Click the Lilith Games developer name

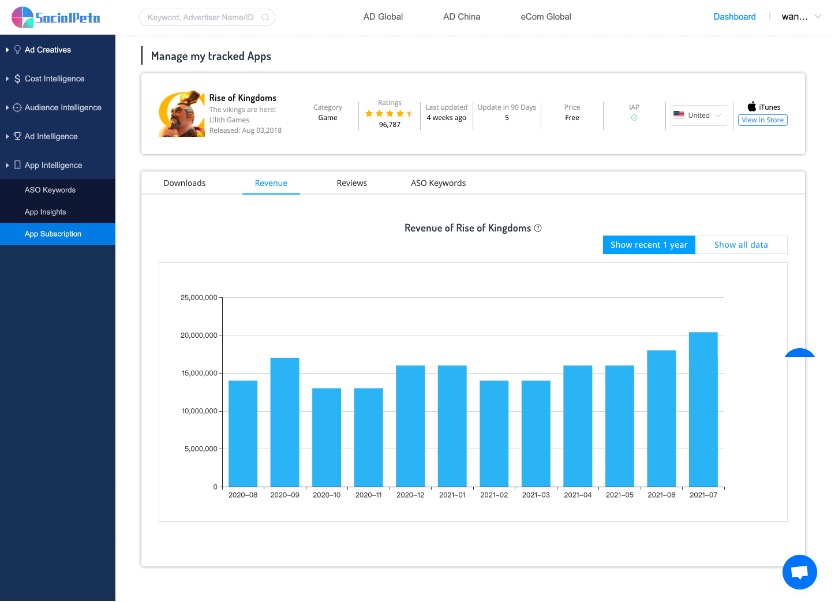(229, 120)
